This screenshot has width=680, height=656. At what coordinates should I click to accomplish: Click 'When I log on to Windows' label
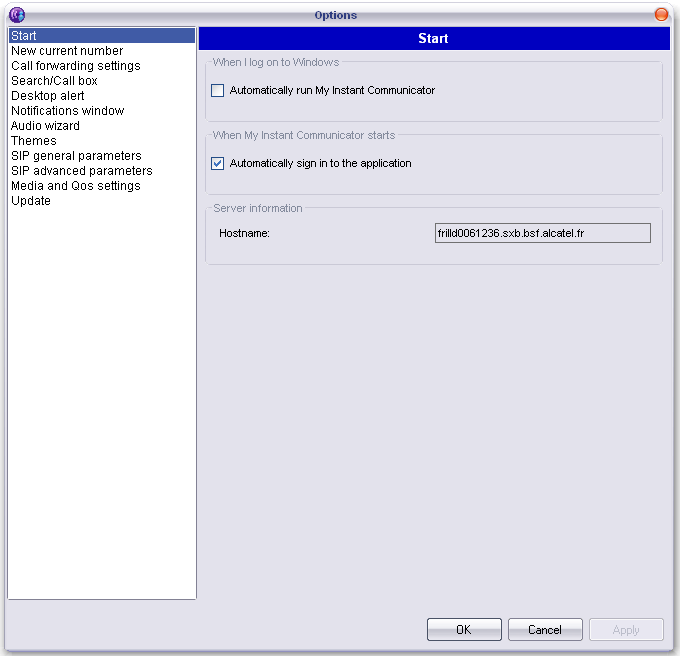(x=276, y=62)
